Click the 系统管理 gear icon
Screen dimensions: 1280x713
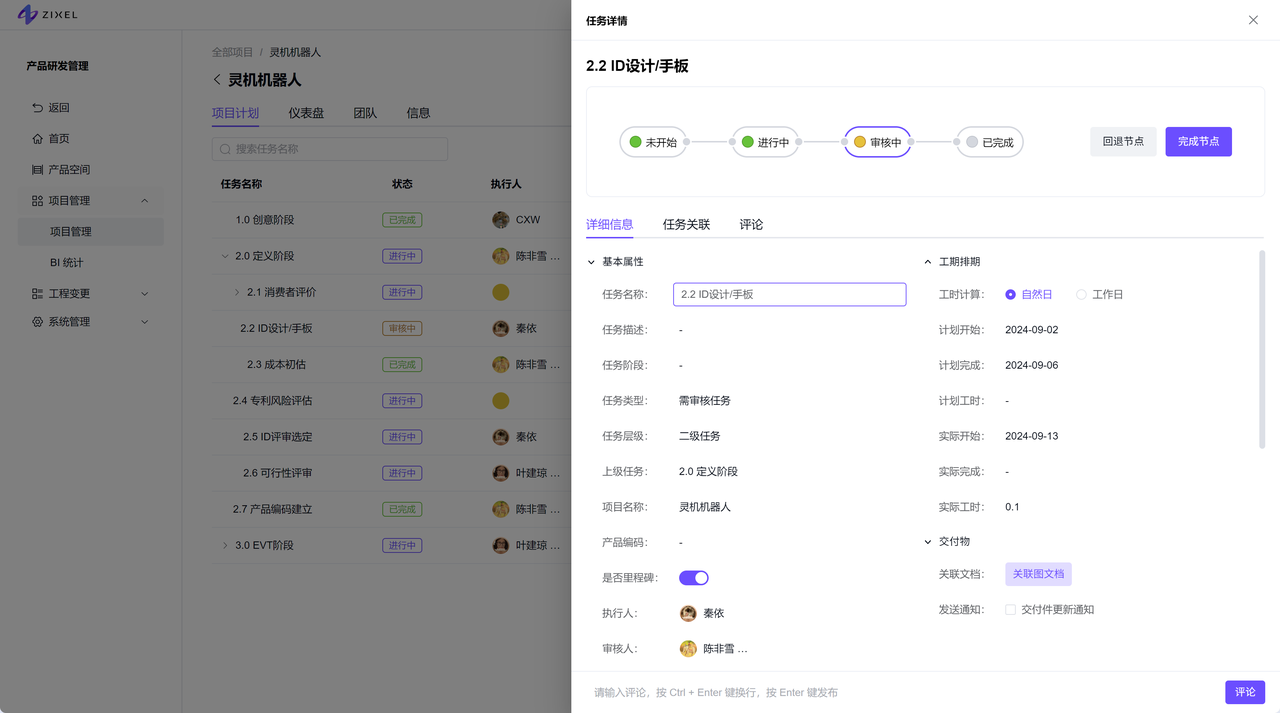coord(37,321)
